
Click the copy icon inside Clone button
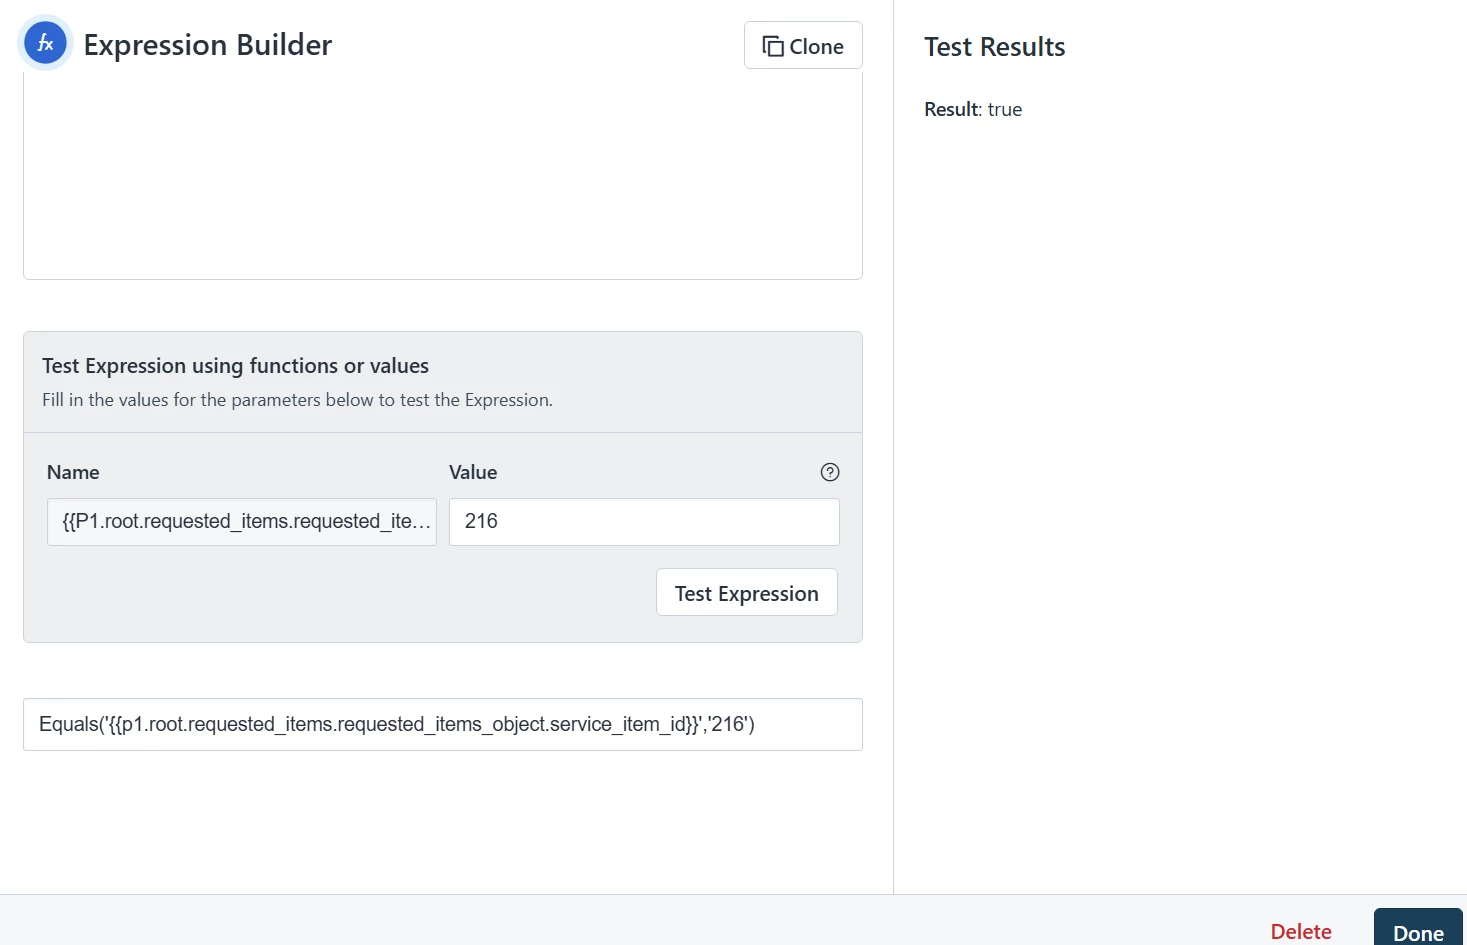click(x=773, y=46)
